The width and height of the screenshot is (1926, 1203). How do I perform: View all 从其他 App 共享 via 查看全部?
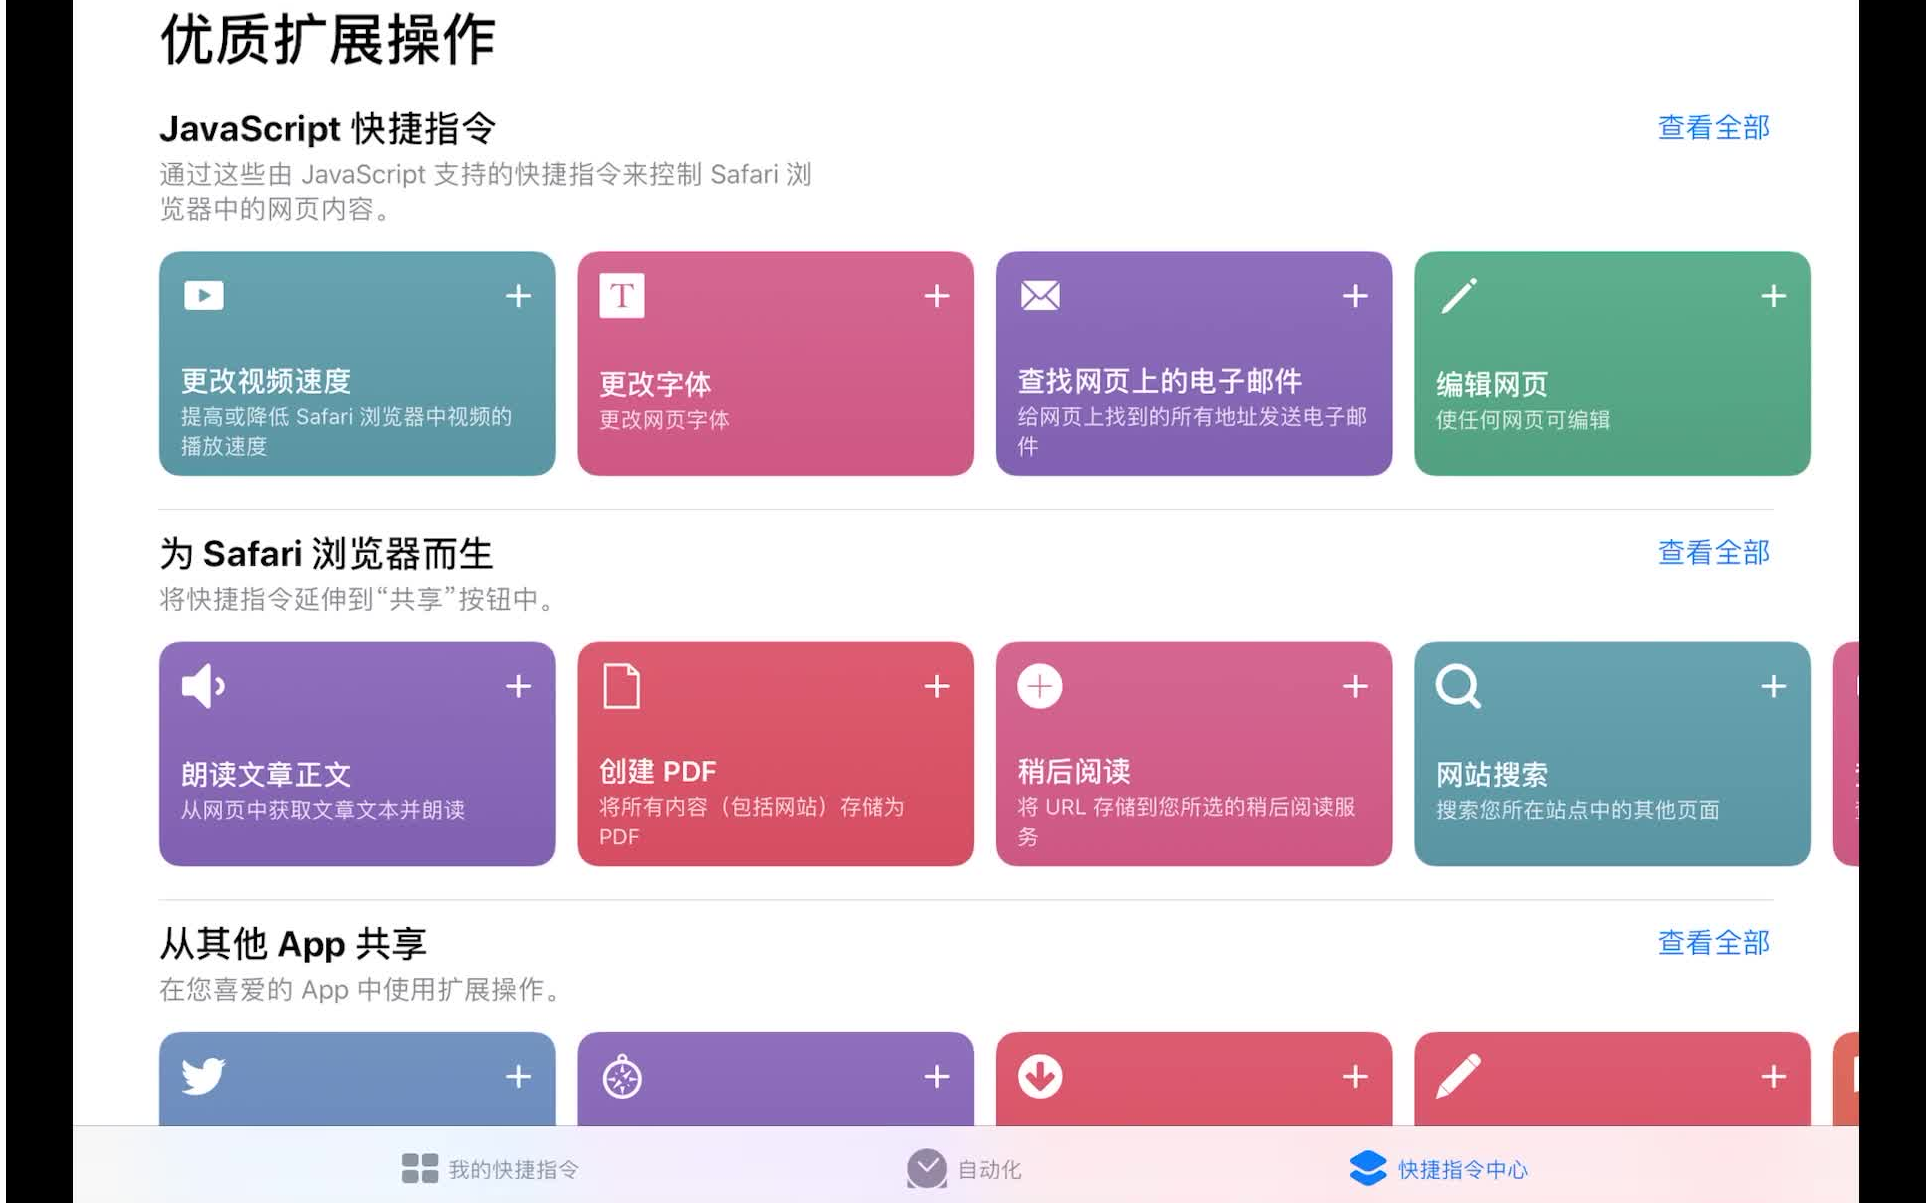(1714, 943)
